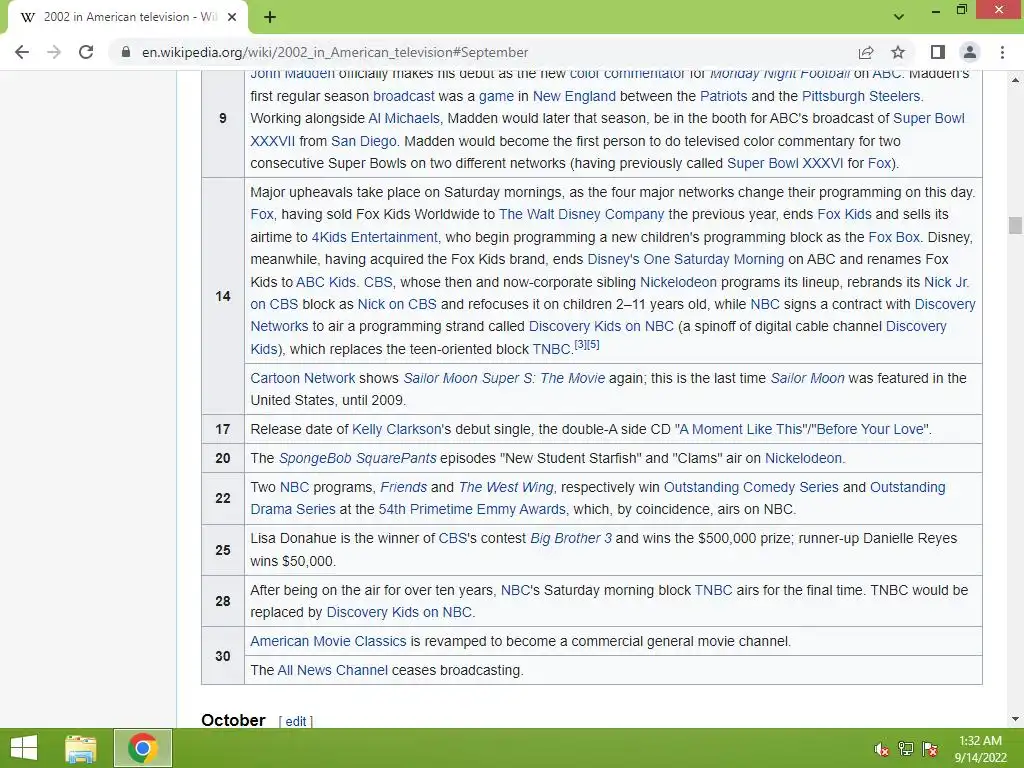The height and width of the screenshot is (768, 1024).
Task: Open File Explorer from taskbar
Action: click(x=81, y=748)
